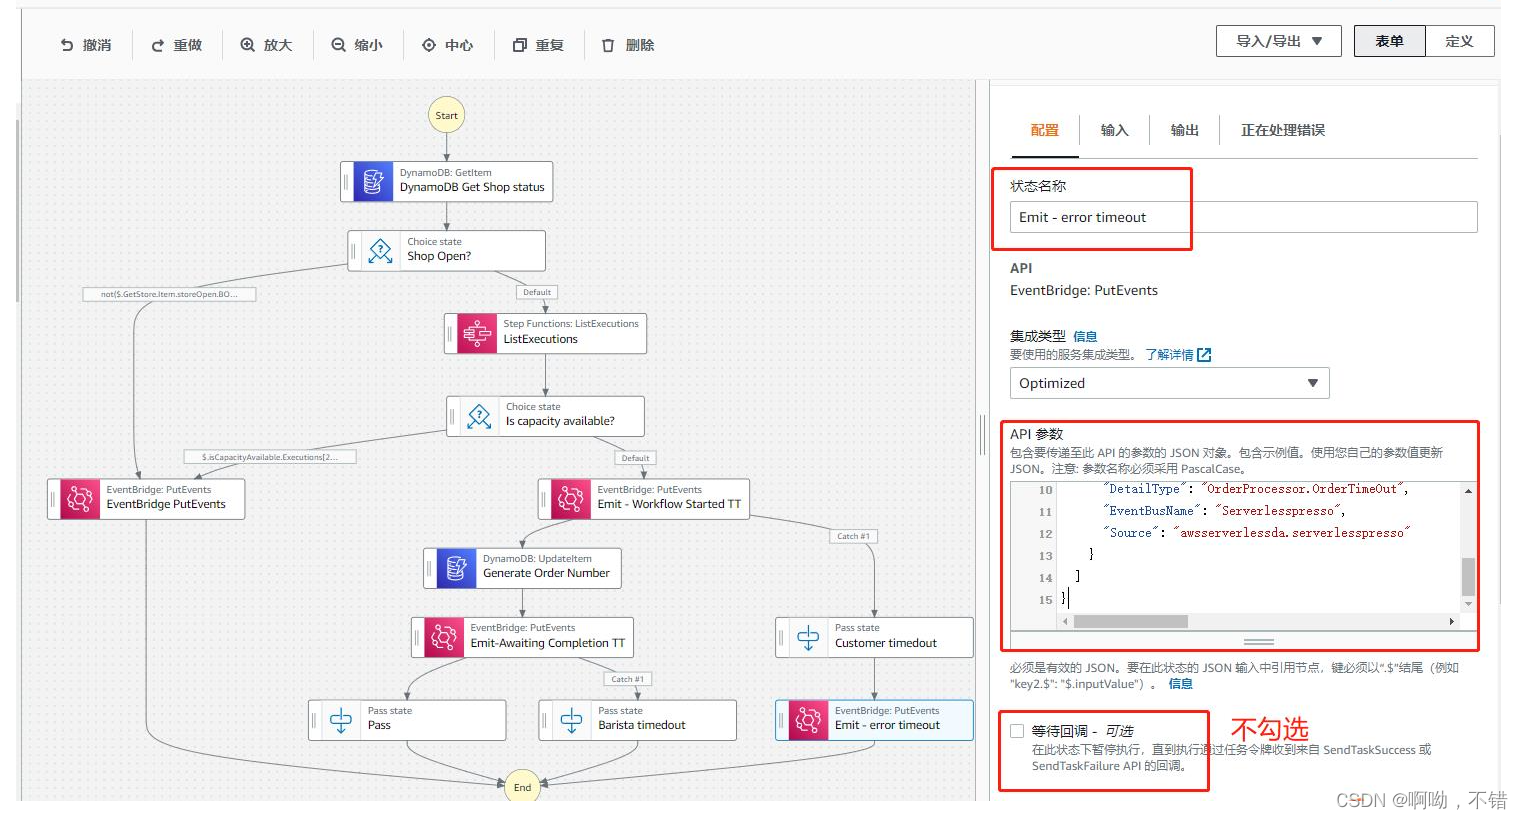Screen dimensions: 1523x819
Task: Switch to the 表单 form view
Action: [x=1389, y=41]
